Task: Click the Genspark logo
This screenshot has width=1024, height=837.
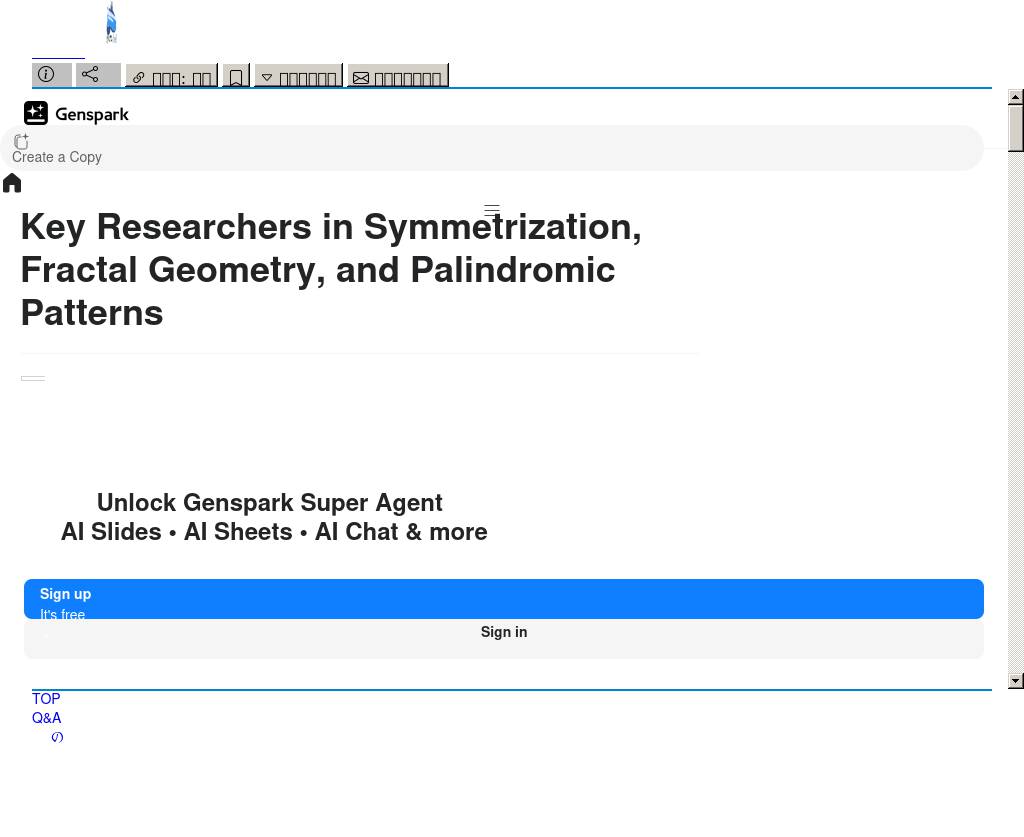Action: click(x=77, y=114)
